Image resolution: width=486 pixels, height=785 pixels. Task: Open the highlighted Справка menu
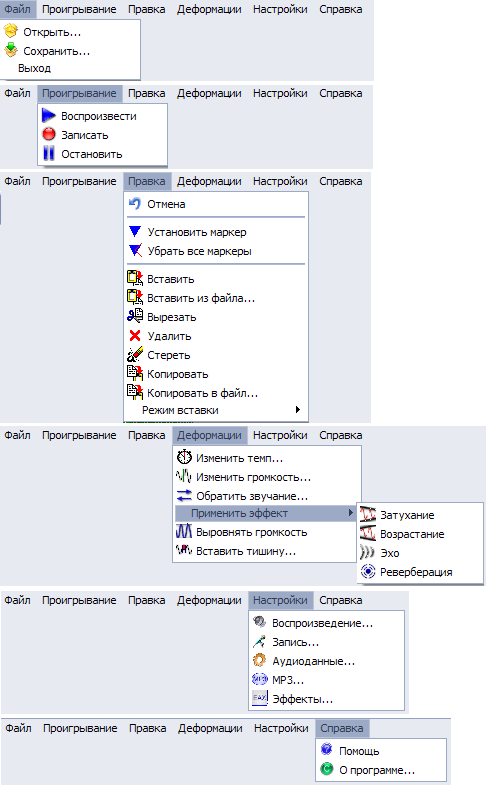(x=342, y=728)
